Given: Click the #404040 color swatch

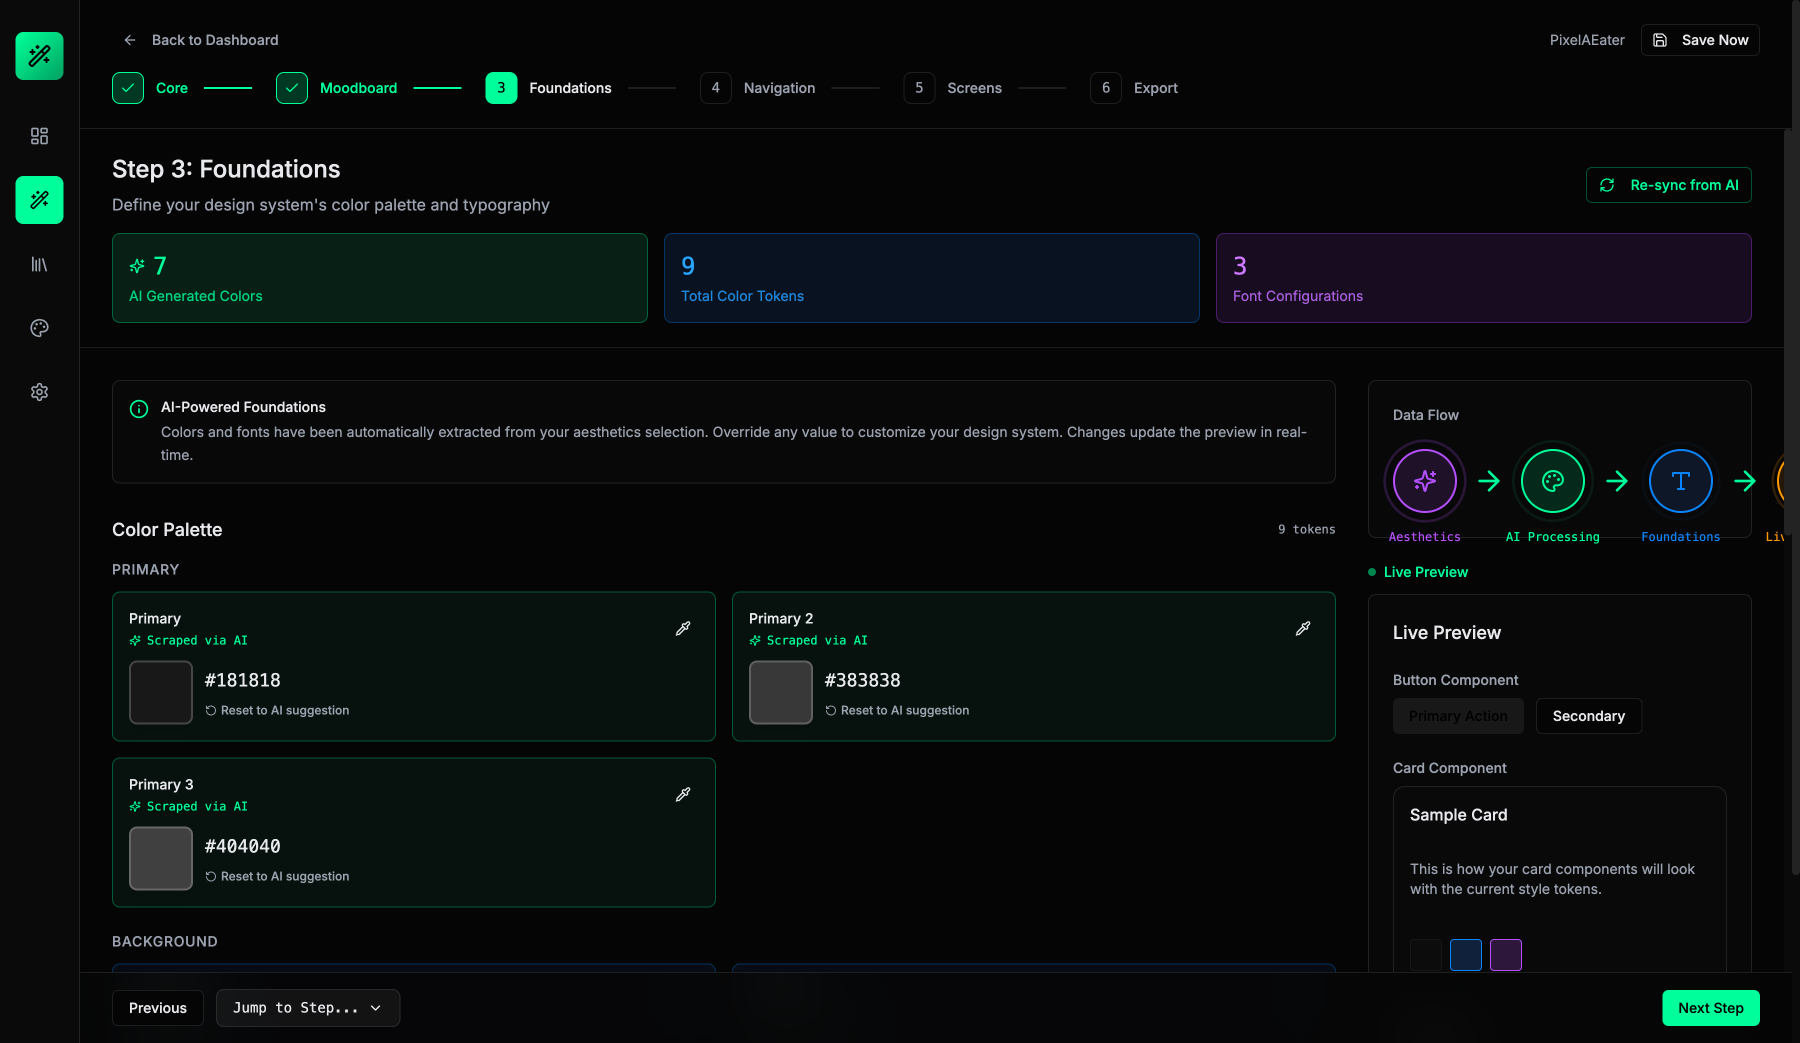Looking at the screenshot, I should tap(161, 858).
